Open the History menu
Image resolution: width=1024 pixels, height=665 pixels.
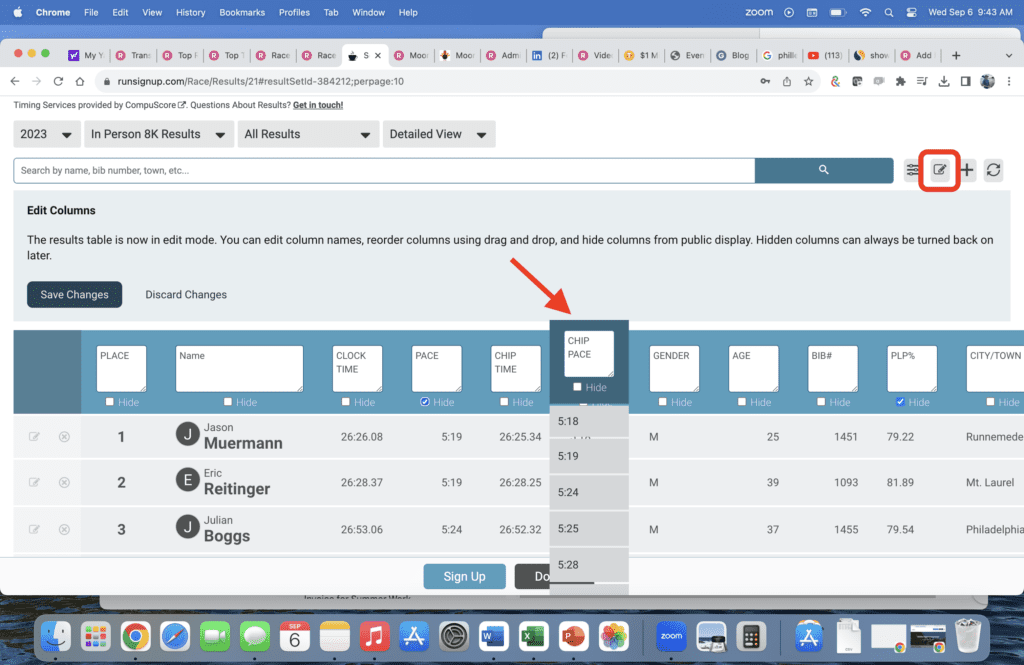coord(190,12)
